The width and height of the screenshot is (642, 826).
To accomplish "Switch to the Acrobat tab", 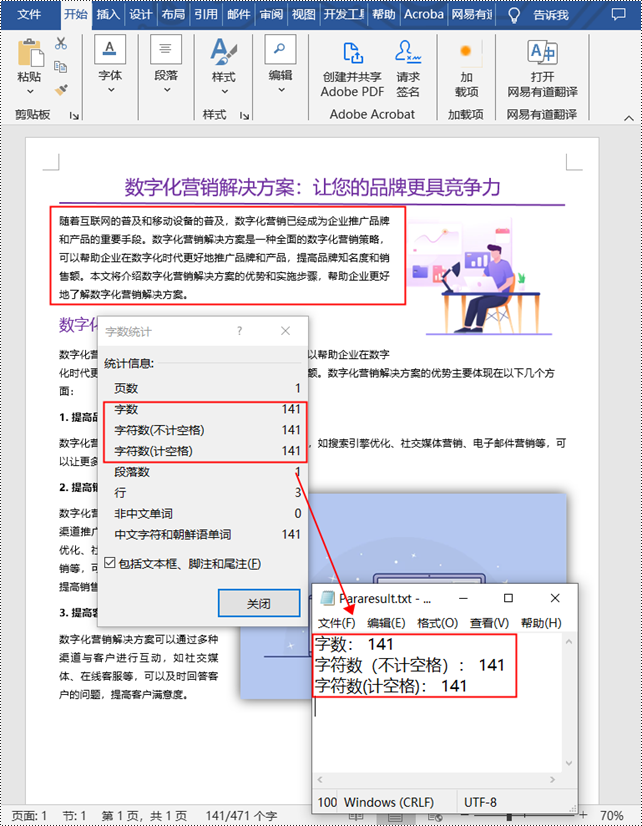I will tap(424, 15).
